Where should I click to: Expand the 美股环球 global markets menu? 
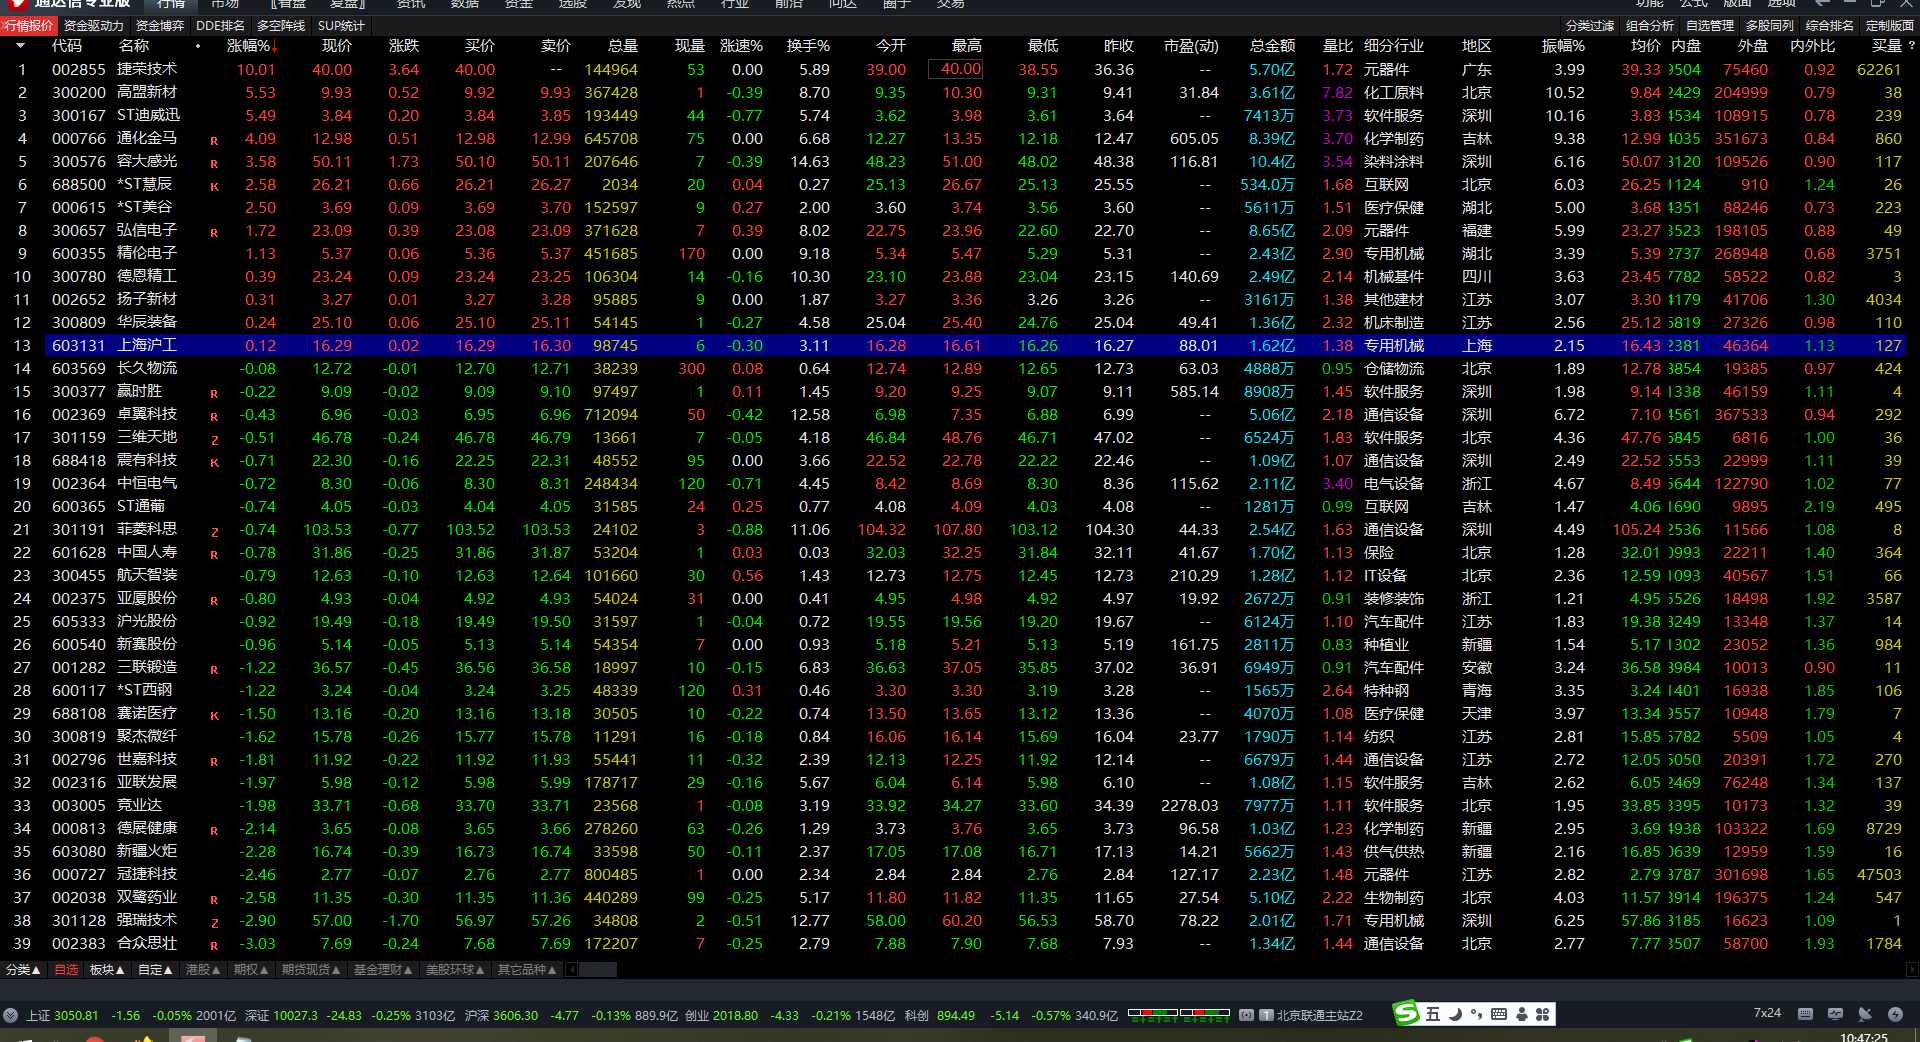[454, 969]
